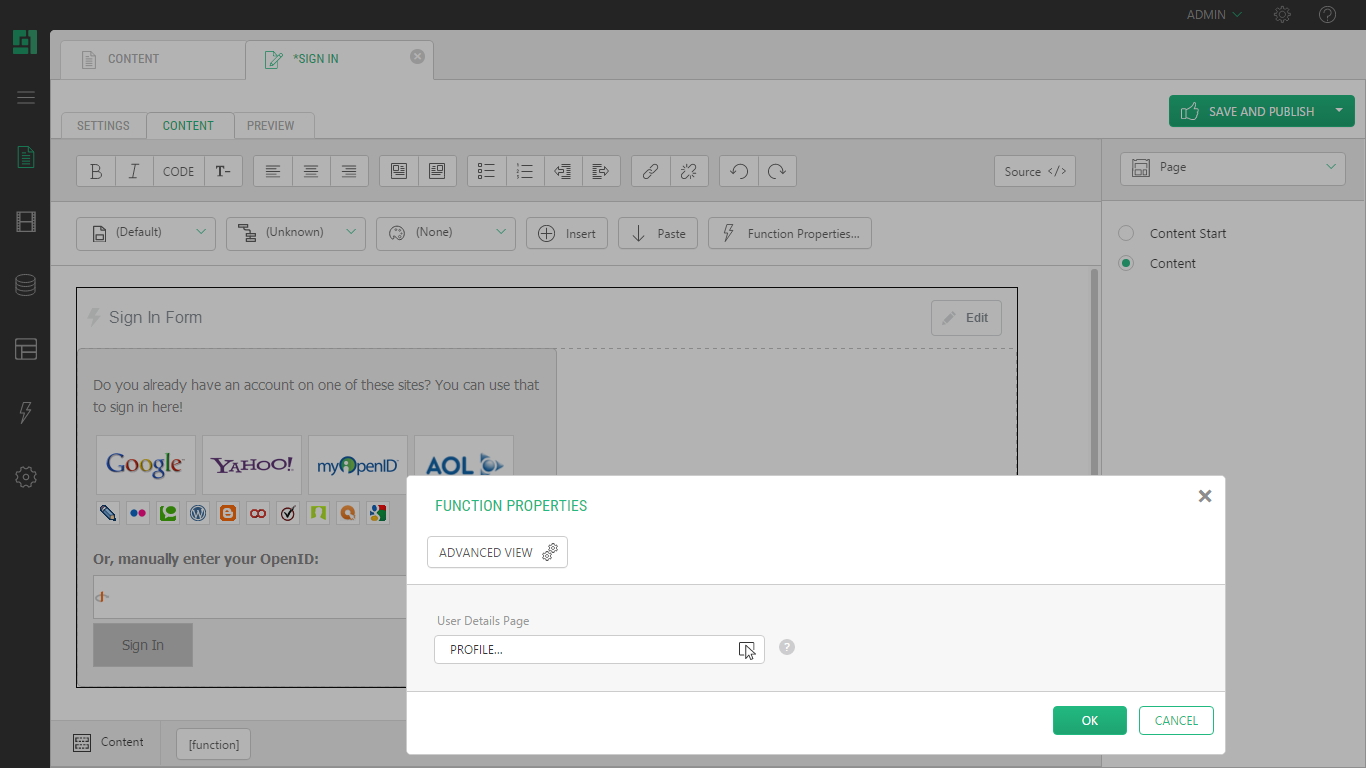Confirm the dialog with OK
The image size is (1366, 768).
coord(1089,720)
